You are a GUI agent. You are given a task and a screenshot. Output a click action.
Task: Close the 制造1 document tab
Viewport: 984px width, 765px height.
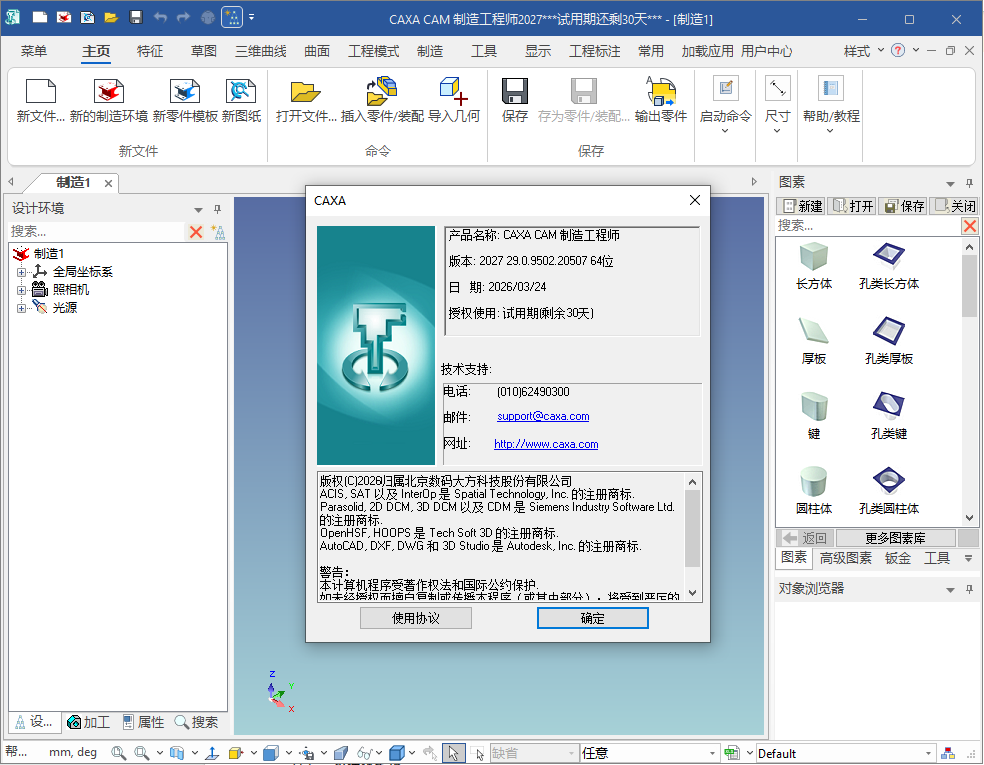[109, 183]
